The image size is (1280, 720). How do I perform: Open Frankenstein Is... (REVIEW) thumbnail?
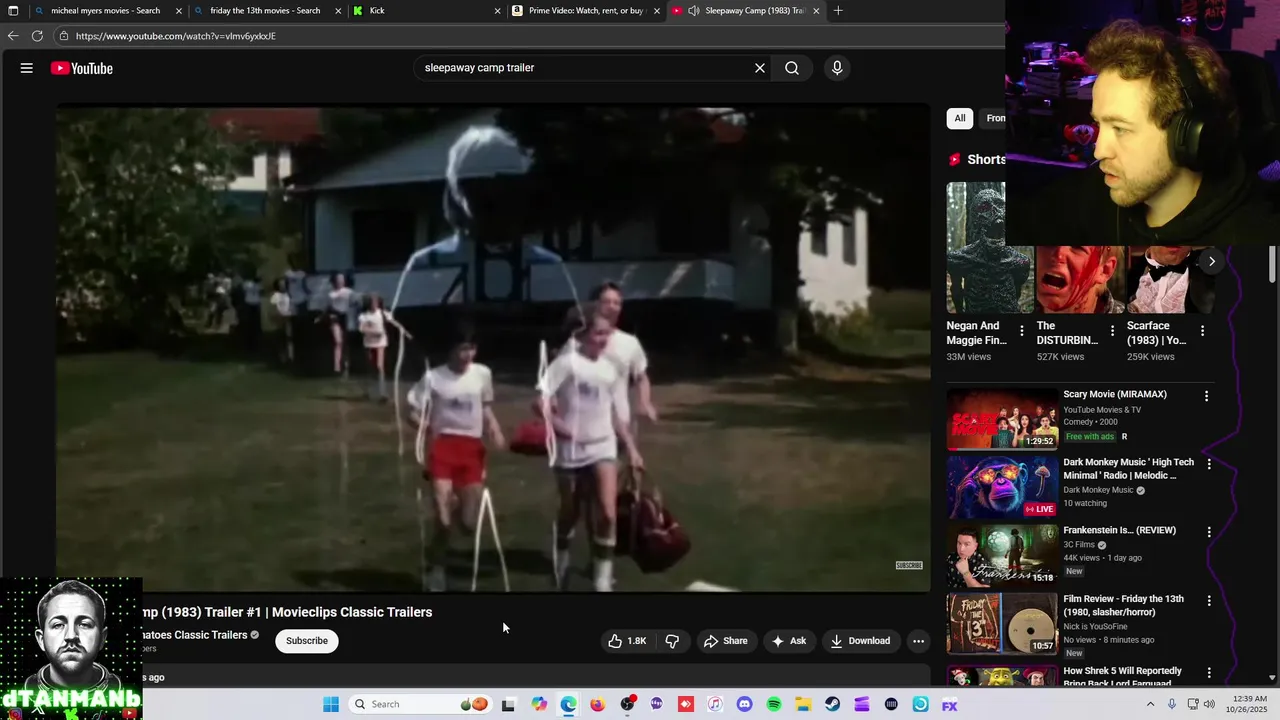tap(1002, 556)
